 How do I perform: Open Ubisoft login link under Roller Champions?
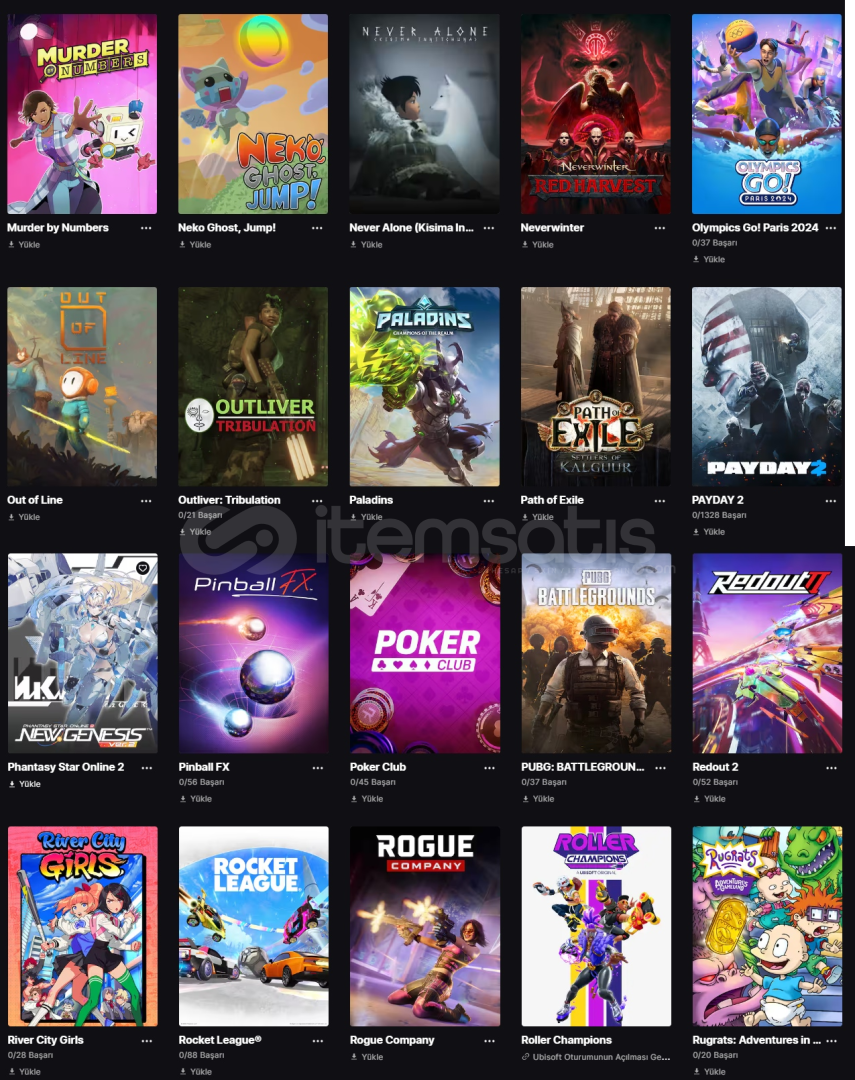coord(595,1057)
